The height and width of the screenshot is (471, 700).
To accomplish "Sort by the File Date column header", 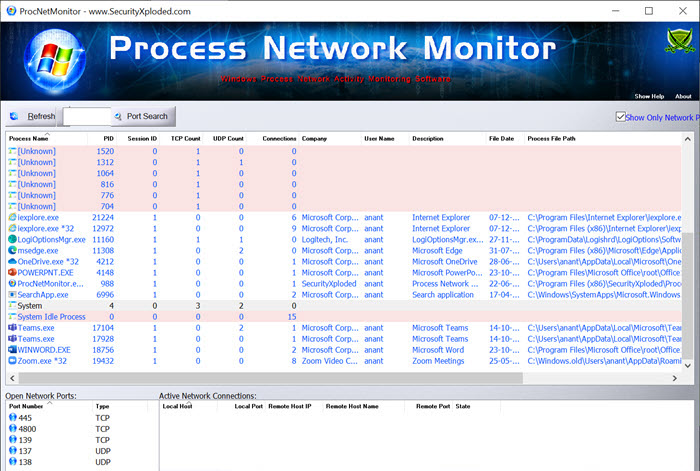I will 501,138.
